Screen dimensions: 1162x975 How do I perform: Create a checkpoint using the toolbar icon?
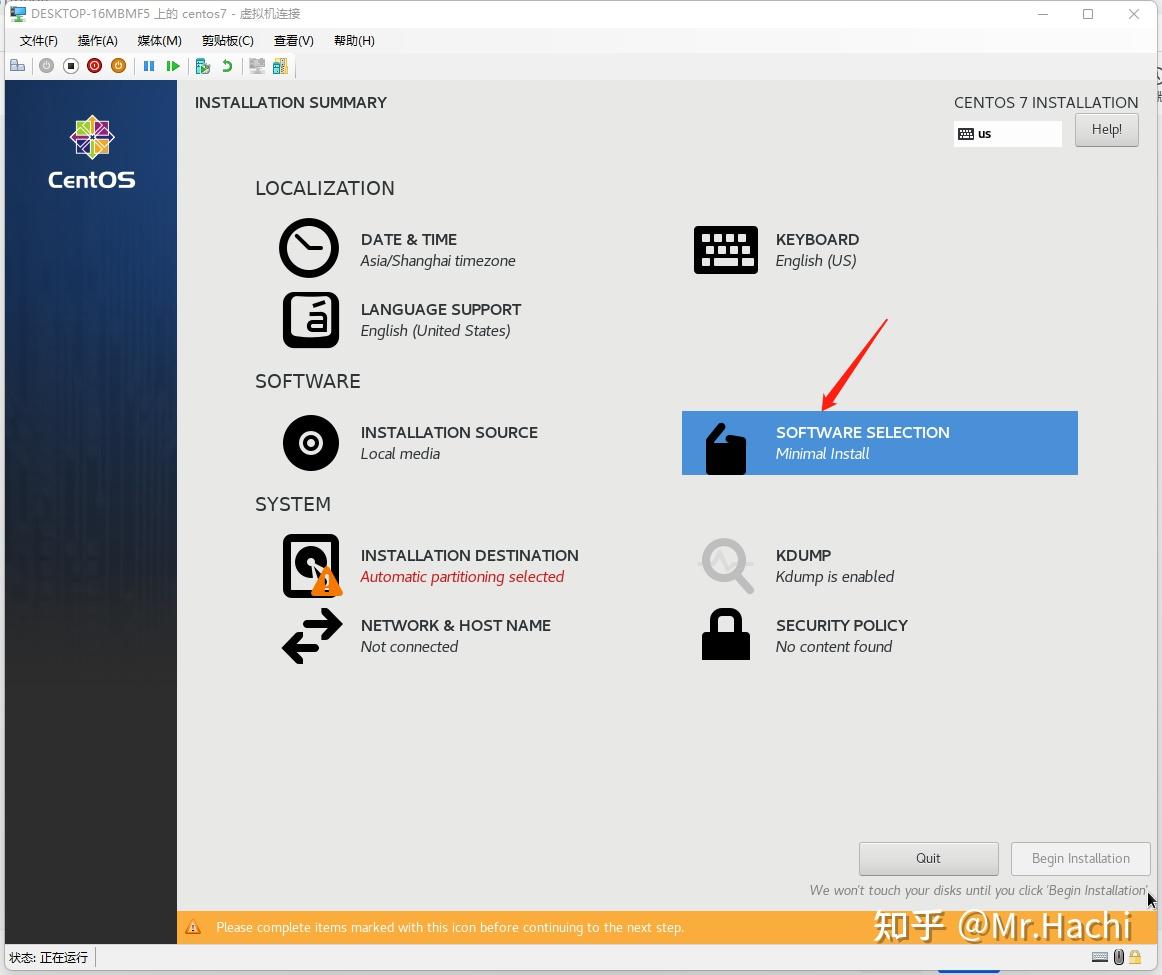(x=202, y=66)
